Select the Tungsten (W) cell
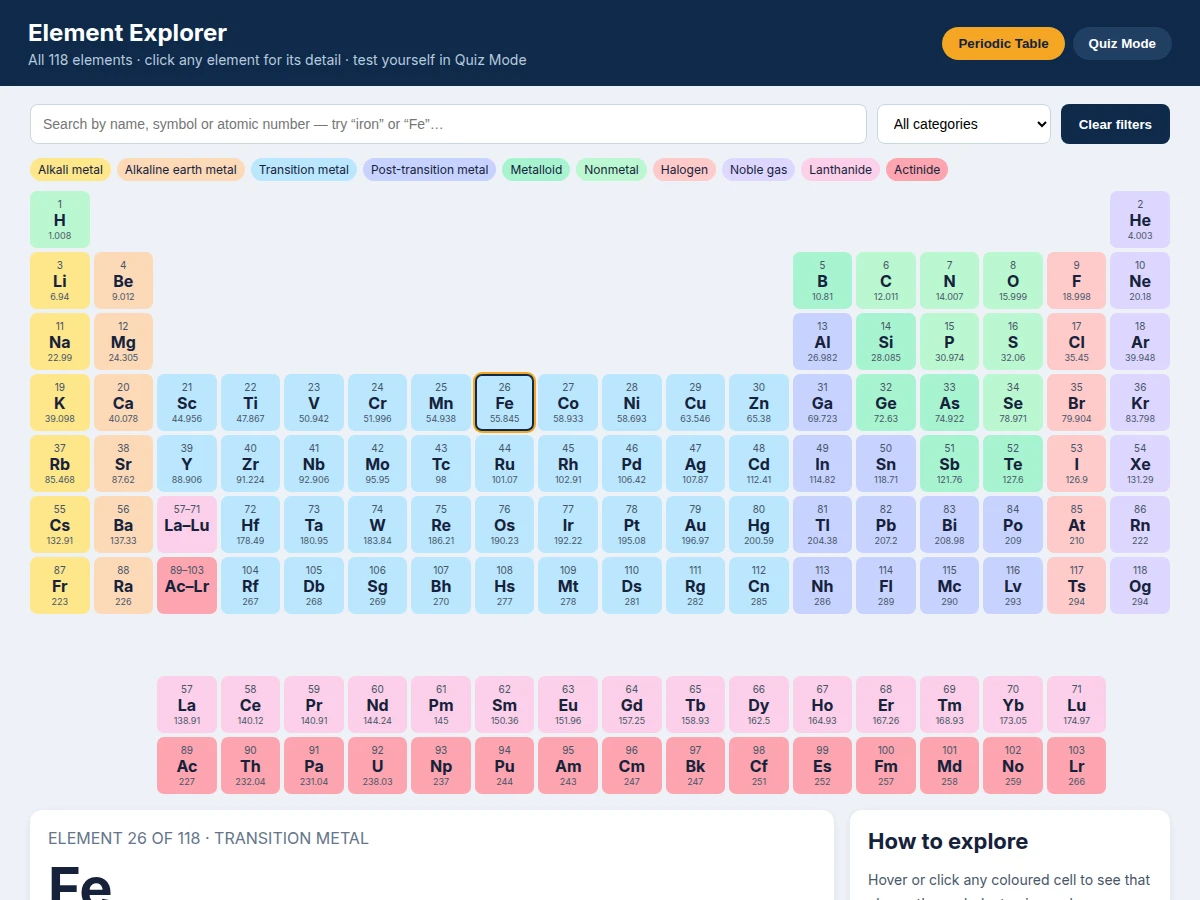Screen dimensions: 1200x900 (x=378, y=525)
